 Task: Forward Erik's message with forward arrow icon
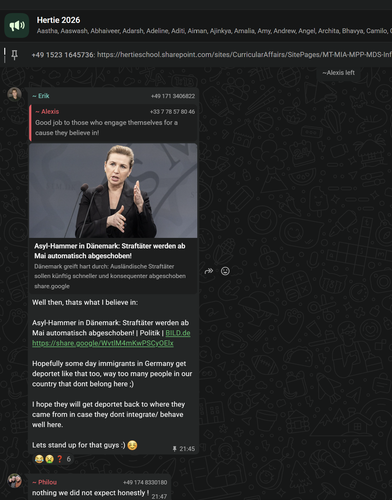click(209, 271)
